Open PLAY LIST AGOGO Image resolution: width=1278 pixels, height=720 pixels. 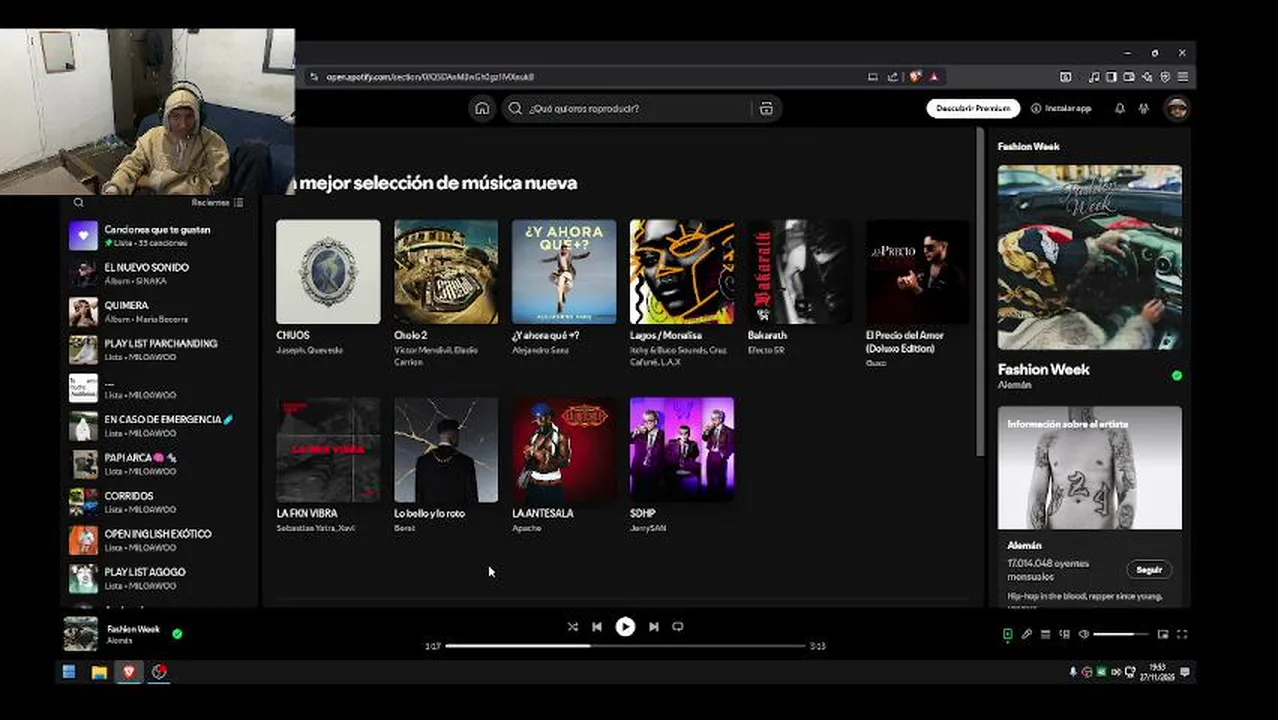pyautogui.click(x=160, y=578)
